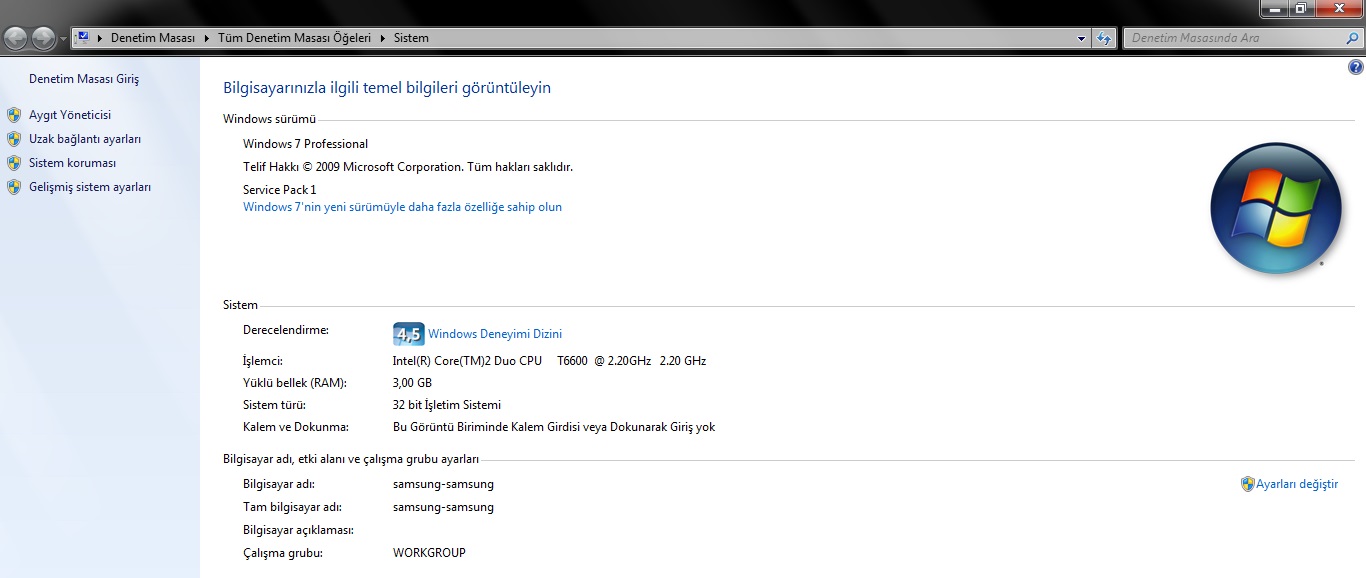Click shield icon beside Aygıt Yöneticisi
This screenshot has width=1366, height=578.
click(13, 115)
